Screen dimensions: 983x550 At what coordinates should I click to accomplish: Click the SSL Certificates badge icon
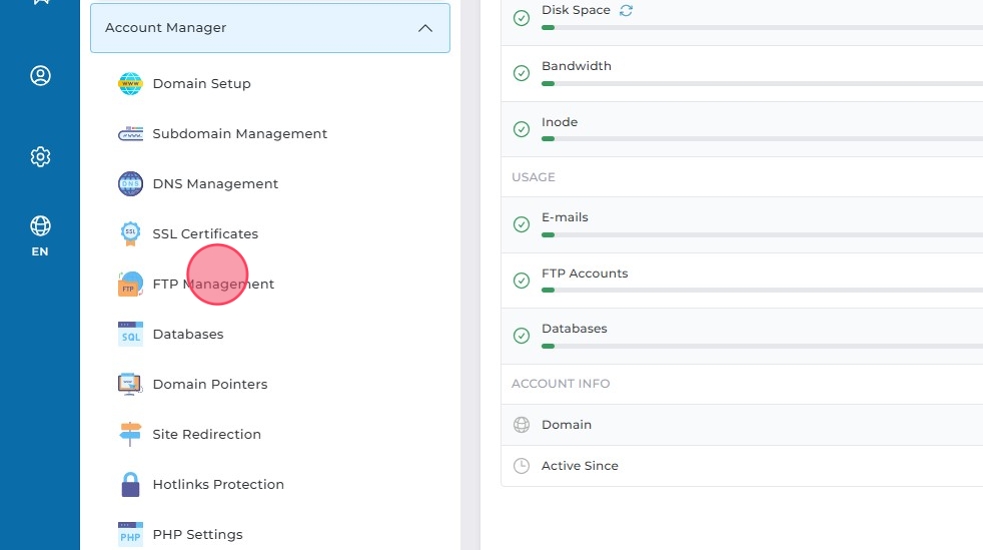pyautogui.click(x=130, y=234)
